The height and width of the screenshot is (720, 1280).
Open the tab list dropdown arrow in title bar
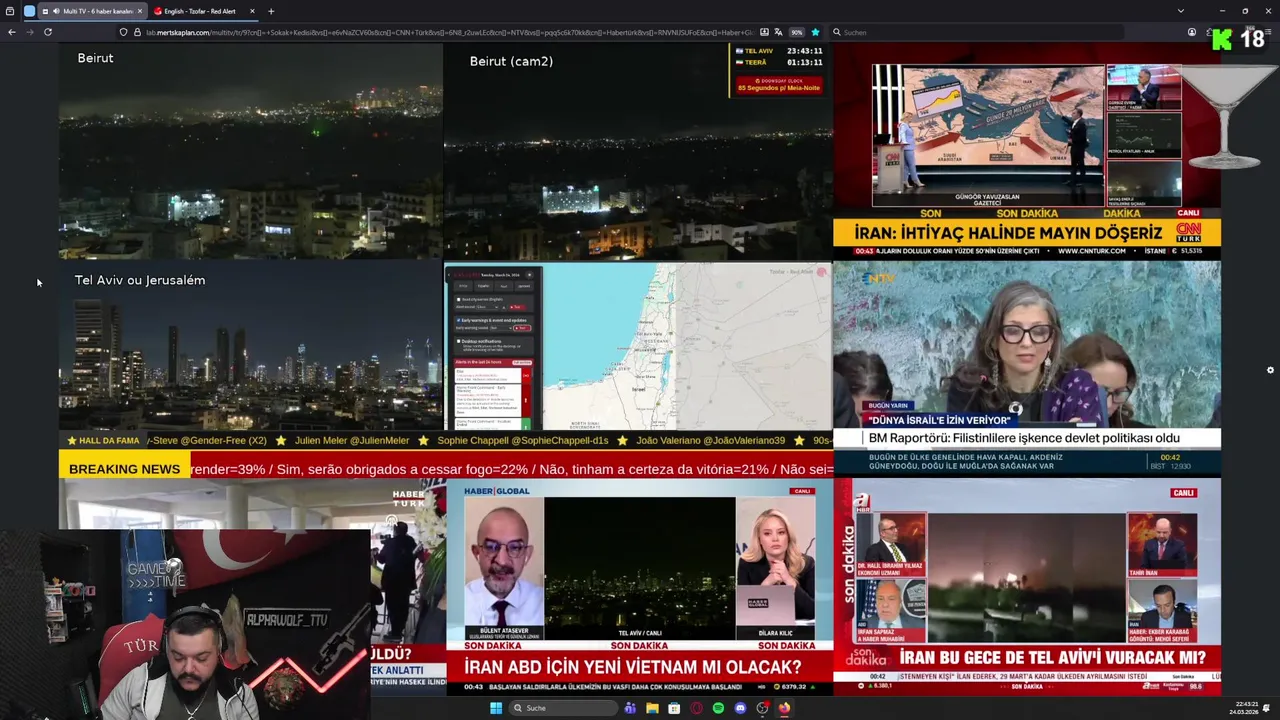(1180, 11)
